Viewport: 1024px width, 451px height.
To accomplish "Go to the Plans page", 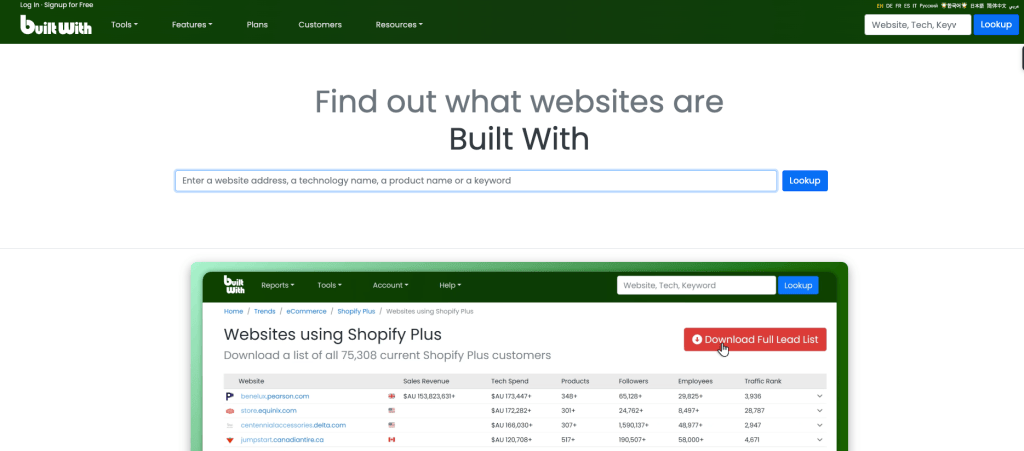I will [257, 25].
